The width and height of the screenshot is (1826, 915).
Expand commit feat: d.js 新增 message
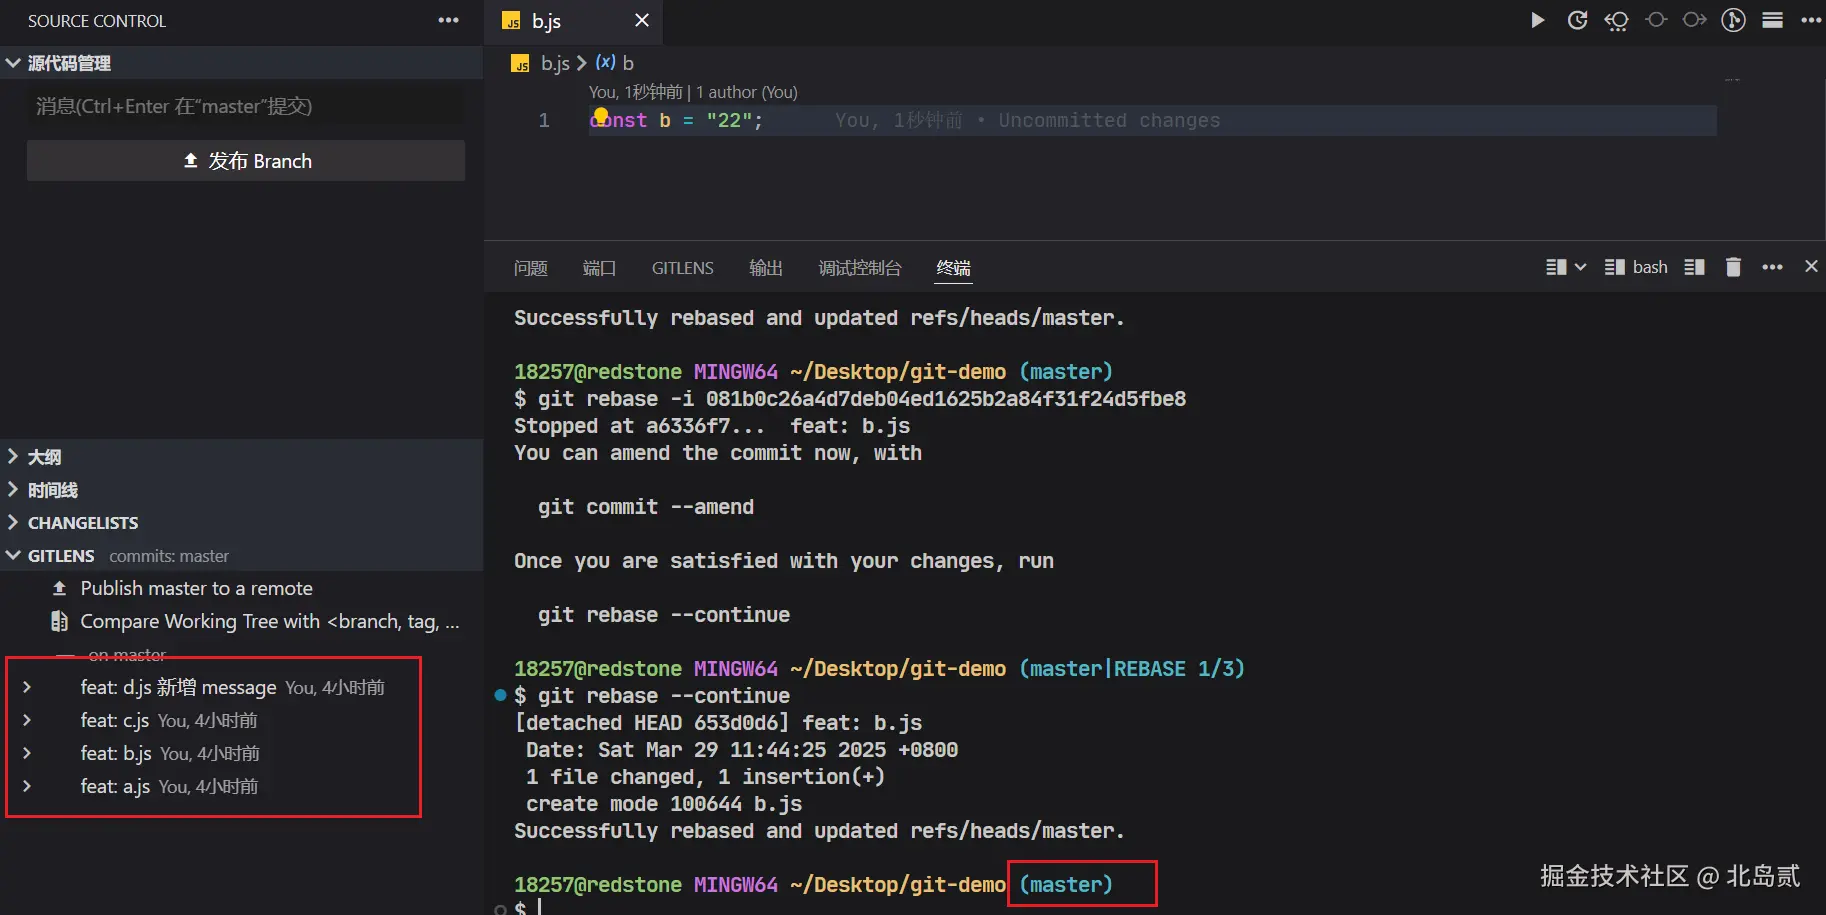pos(27,687)
